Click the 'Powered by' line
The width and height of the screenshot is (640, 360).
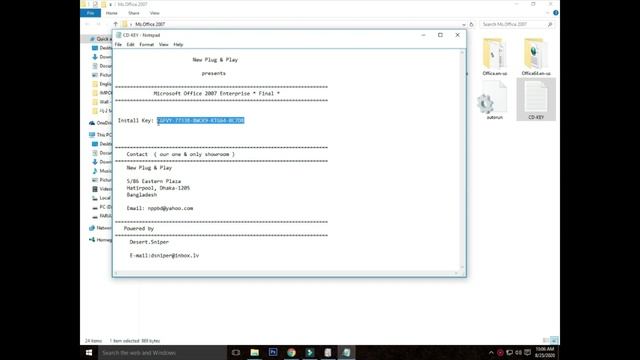click(x=139, y=229)
